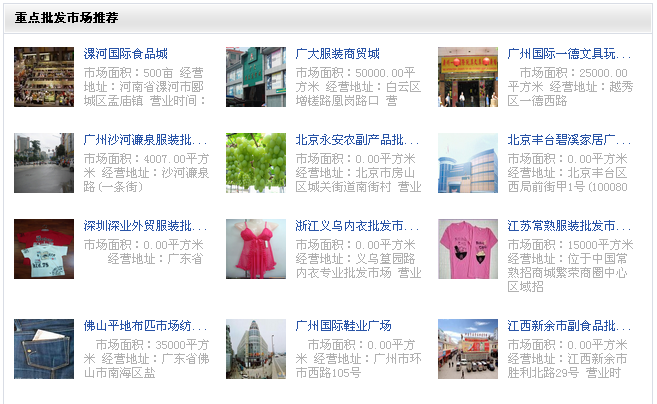Click description text 义乌篁园路内衣专业批发市场
Screen dimensions: 657x404
tap(355, 266)
